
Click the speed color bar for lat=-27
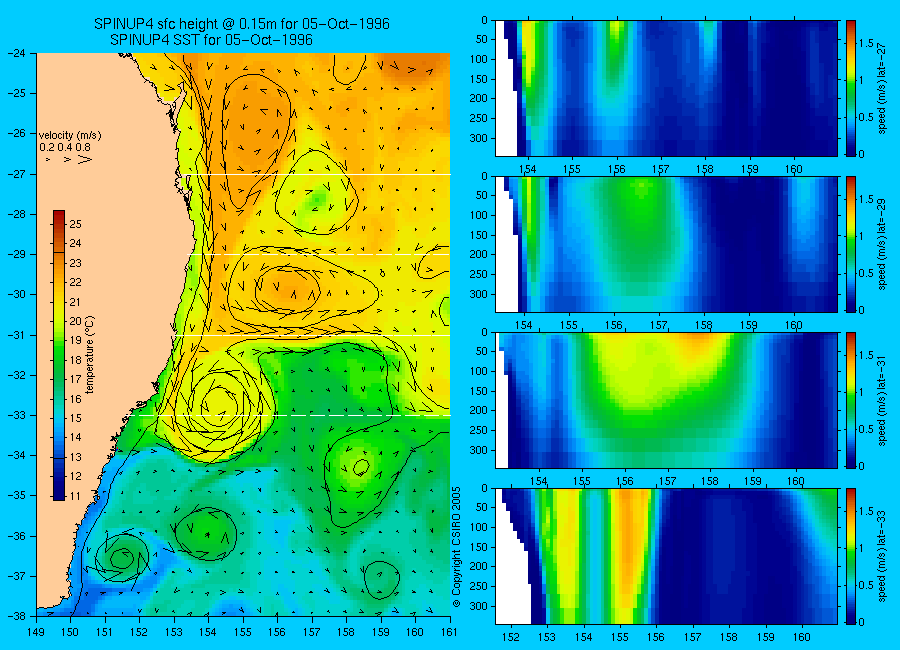point(850,88)
